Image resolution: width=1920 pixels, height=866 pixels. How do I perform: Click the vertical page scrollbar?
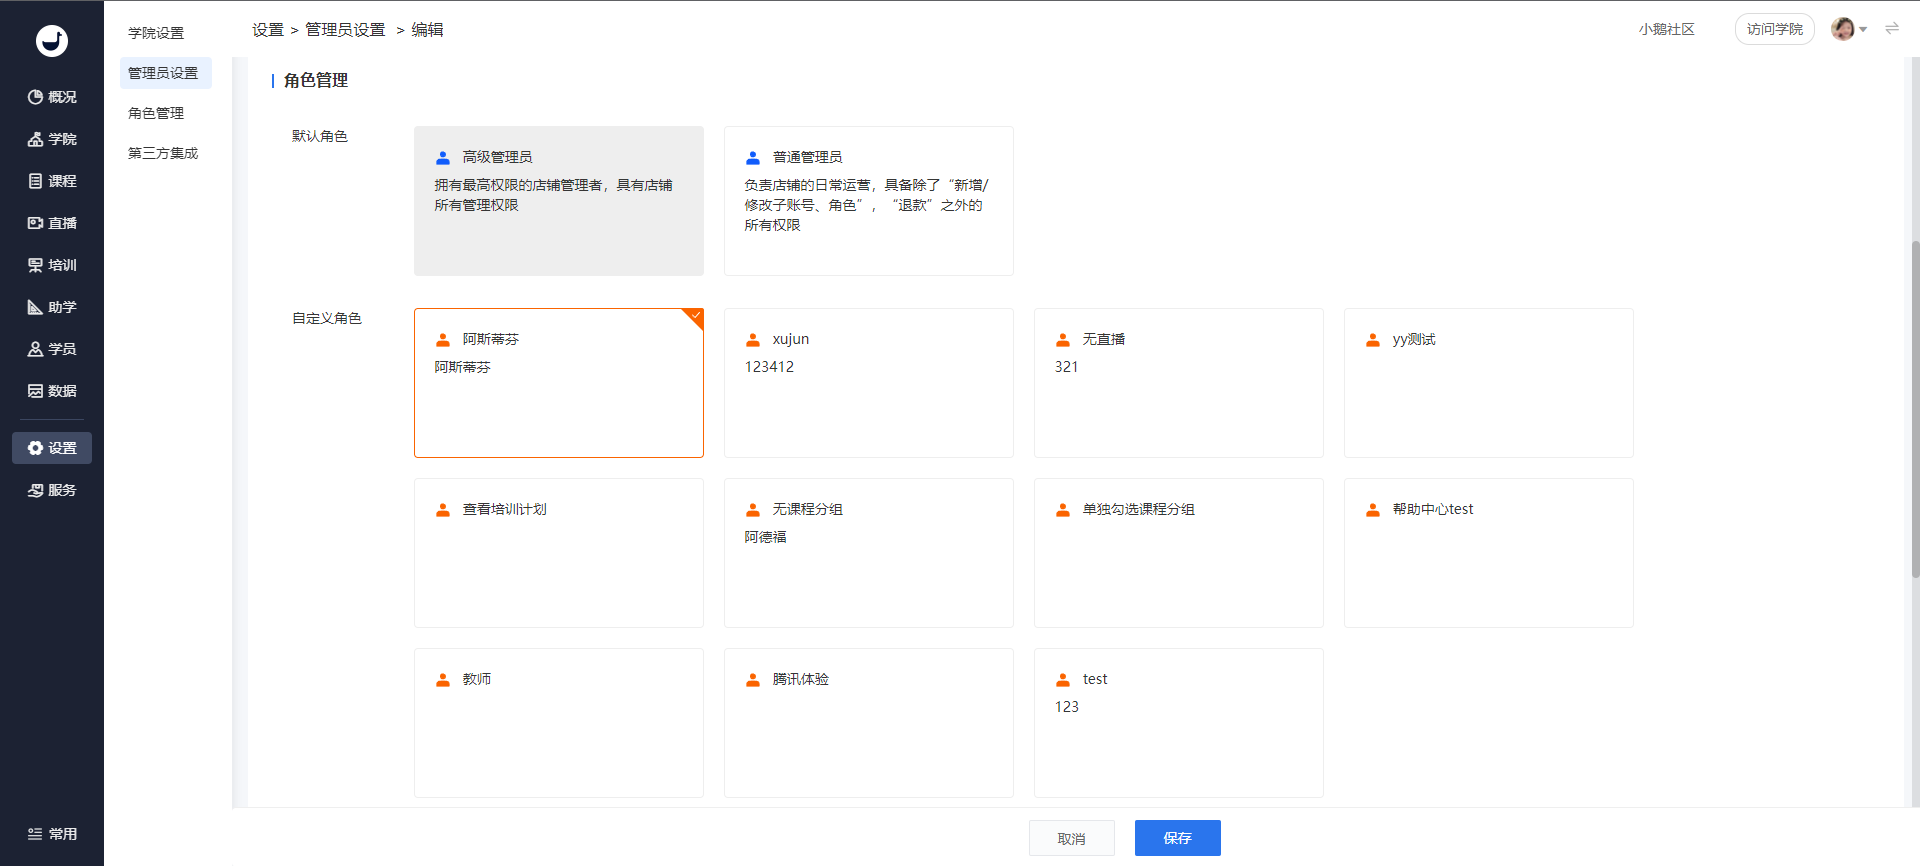tap(1915, 410)
